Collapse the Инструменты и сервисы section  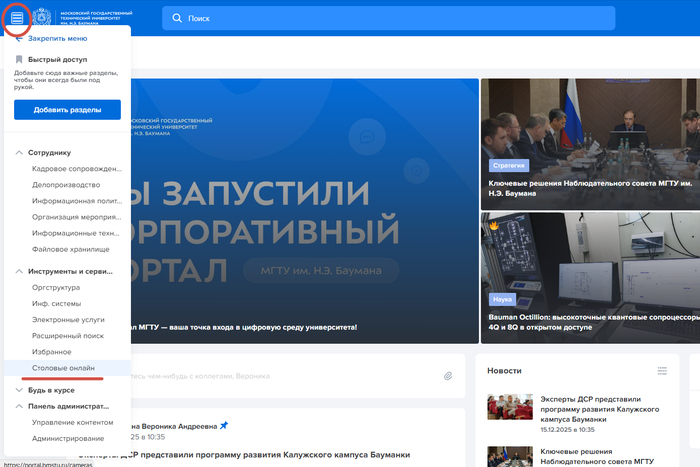tap(19, 272)
